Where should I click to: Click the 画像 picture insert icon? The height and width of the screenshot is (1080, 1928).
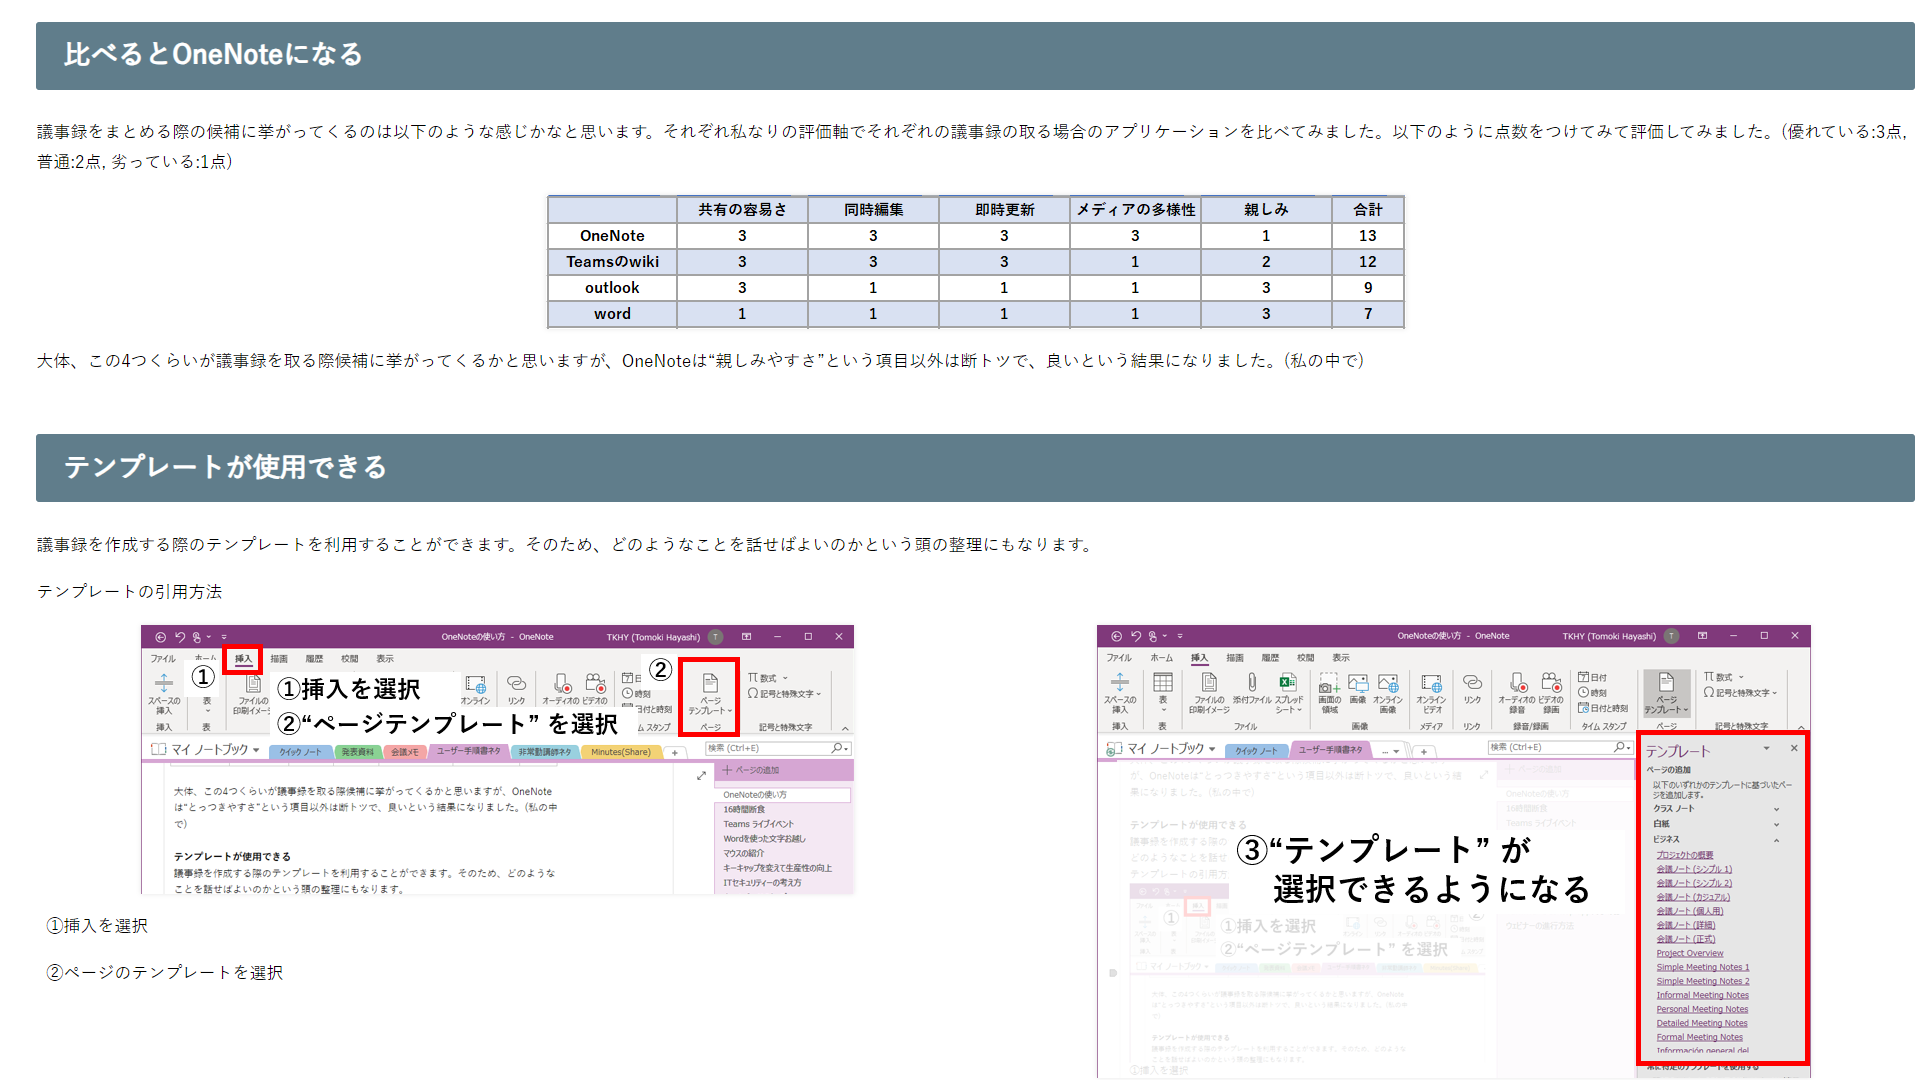[x=1358, y=685]
